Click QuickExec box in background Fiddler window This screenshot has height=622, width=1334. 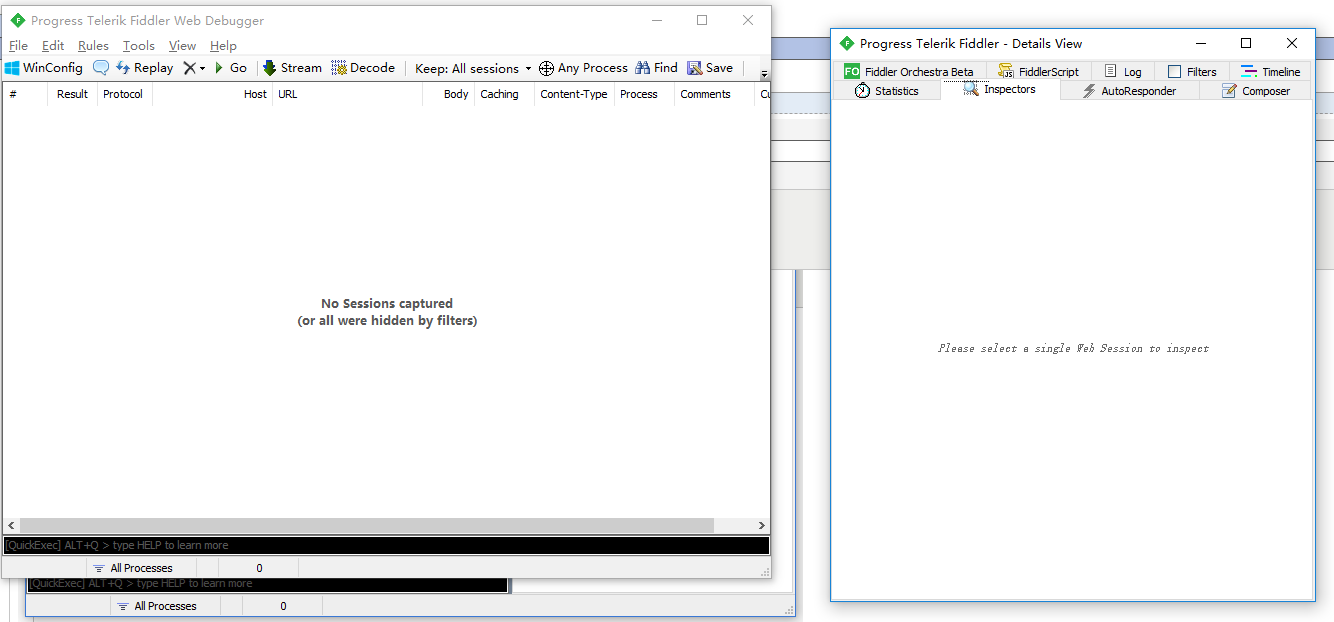point(268,584)
